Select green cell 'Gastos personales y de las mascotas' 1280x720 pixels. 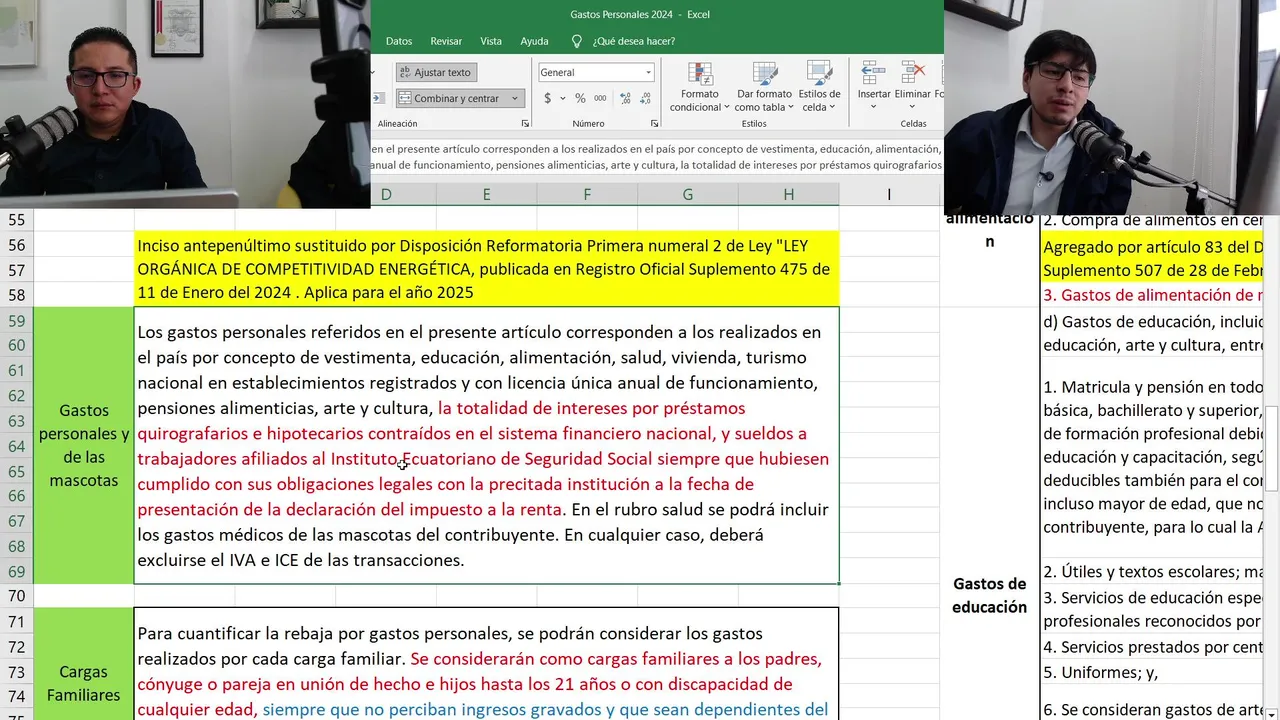tap(84, 446)
